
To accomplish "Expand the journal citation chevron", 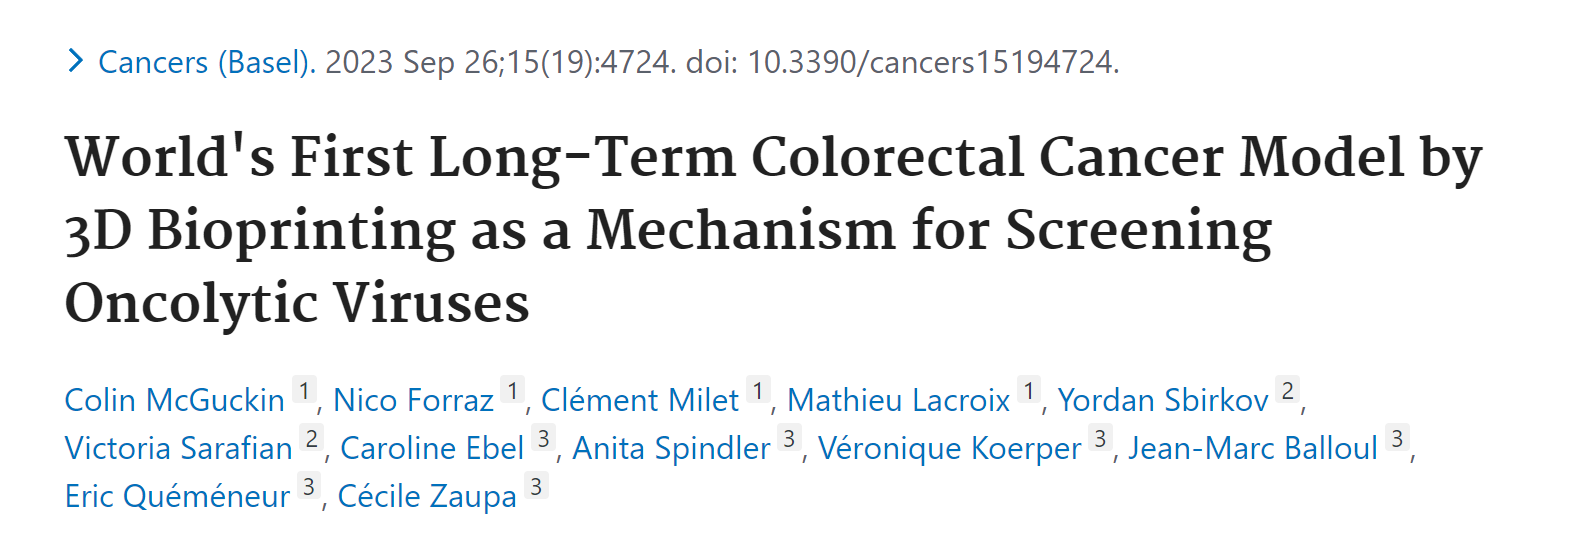I will pos(75,61).
